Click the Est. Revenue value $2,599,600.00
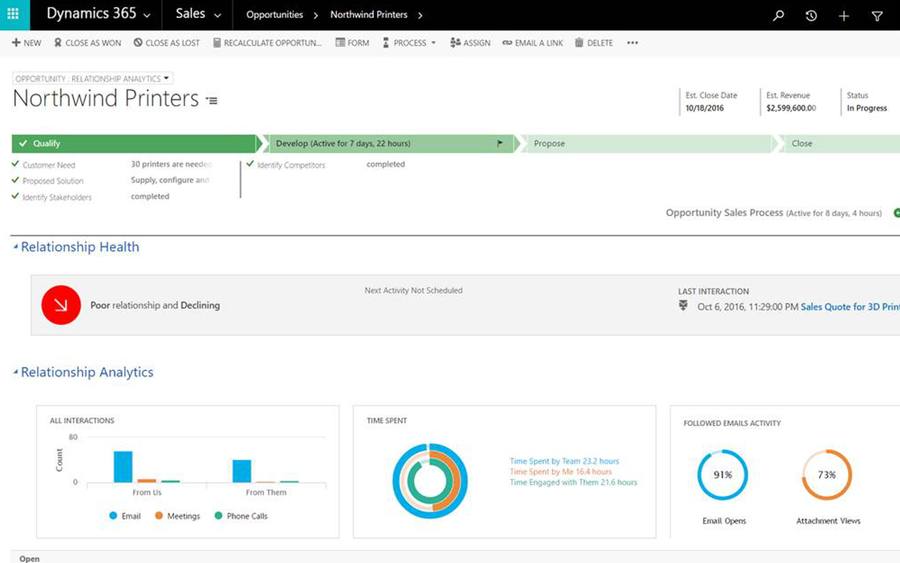900x563 pixels. (791, 108)
